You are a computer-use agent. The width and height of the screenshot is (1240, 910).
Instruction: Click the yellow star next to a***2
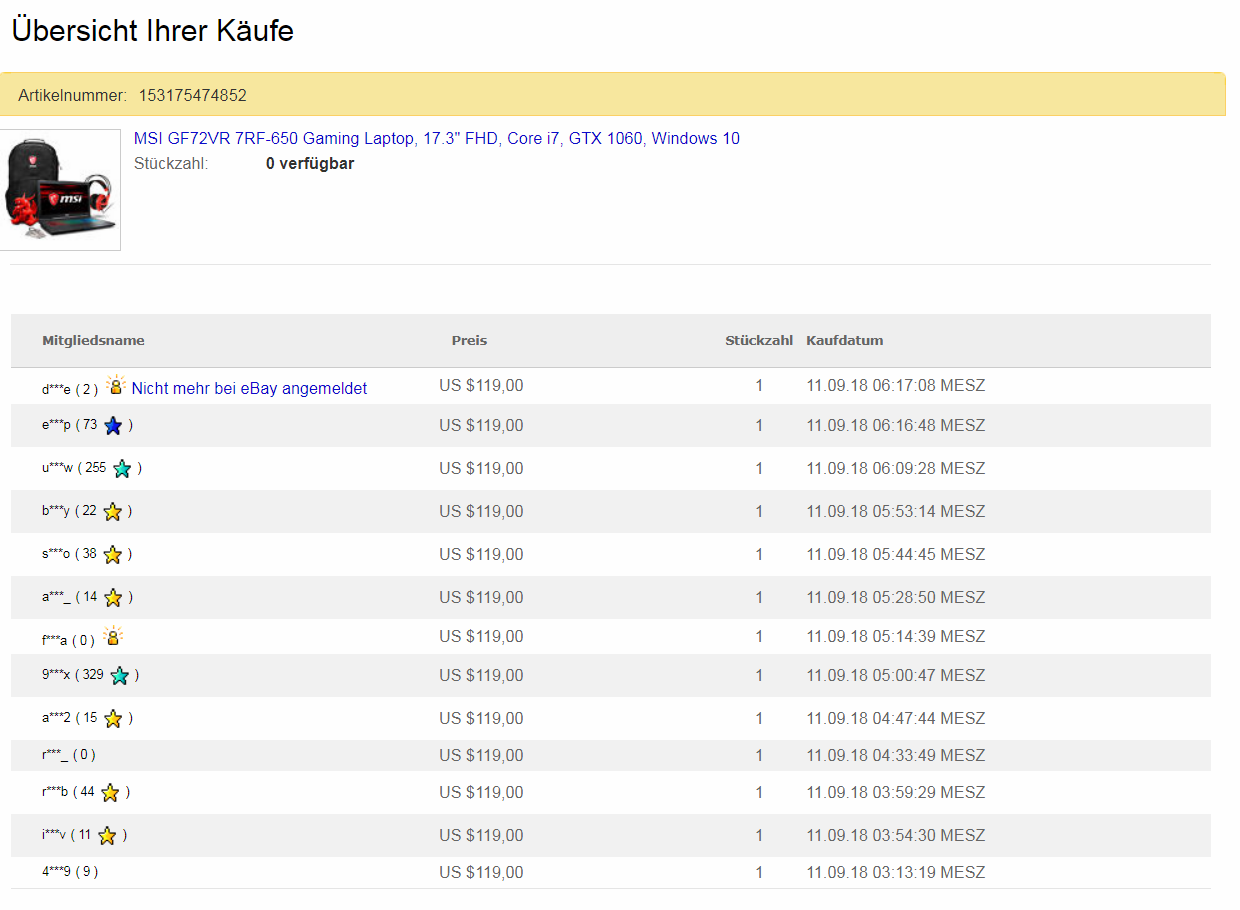coord(113,719)
